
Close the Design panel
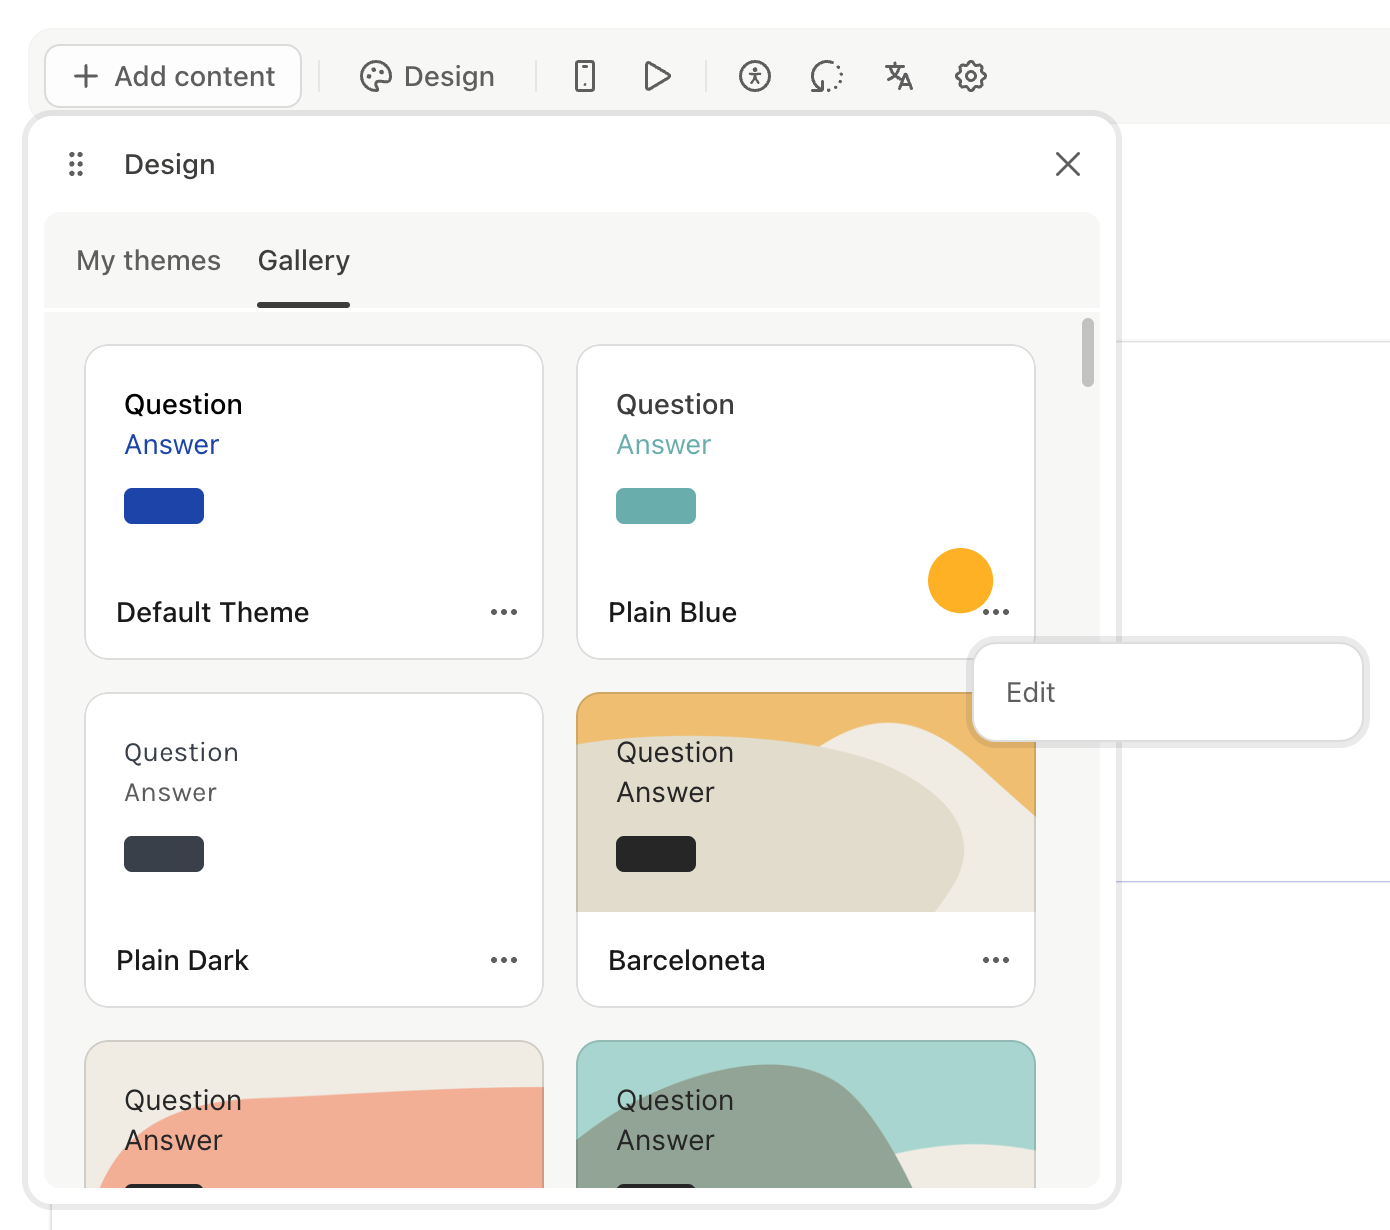point(1067,164)
